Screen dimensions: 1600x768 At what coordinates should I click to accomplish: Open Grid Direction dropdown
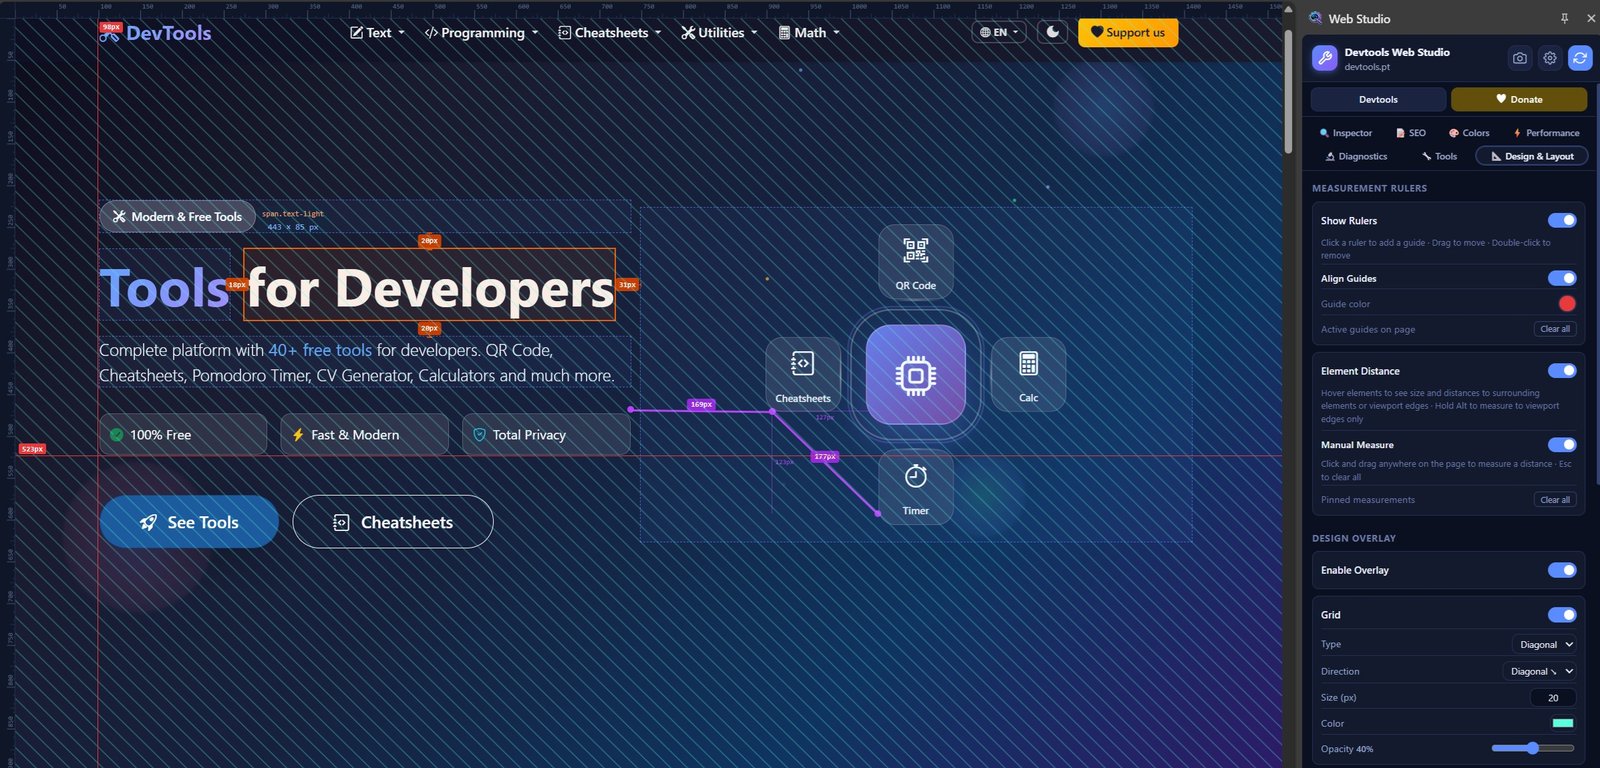1540,671
